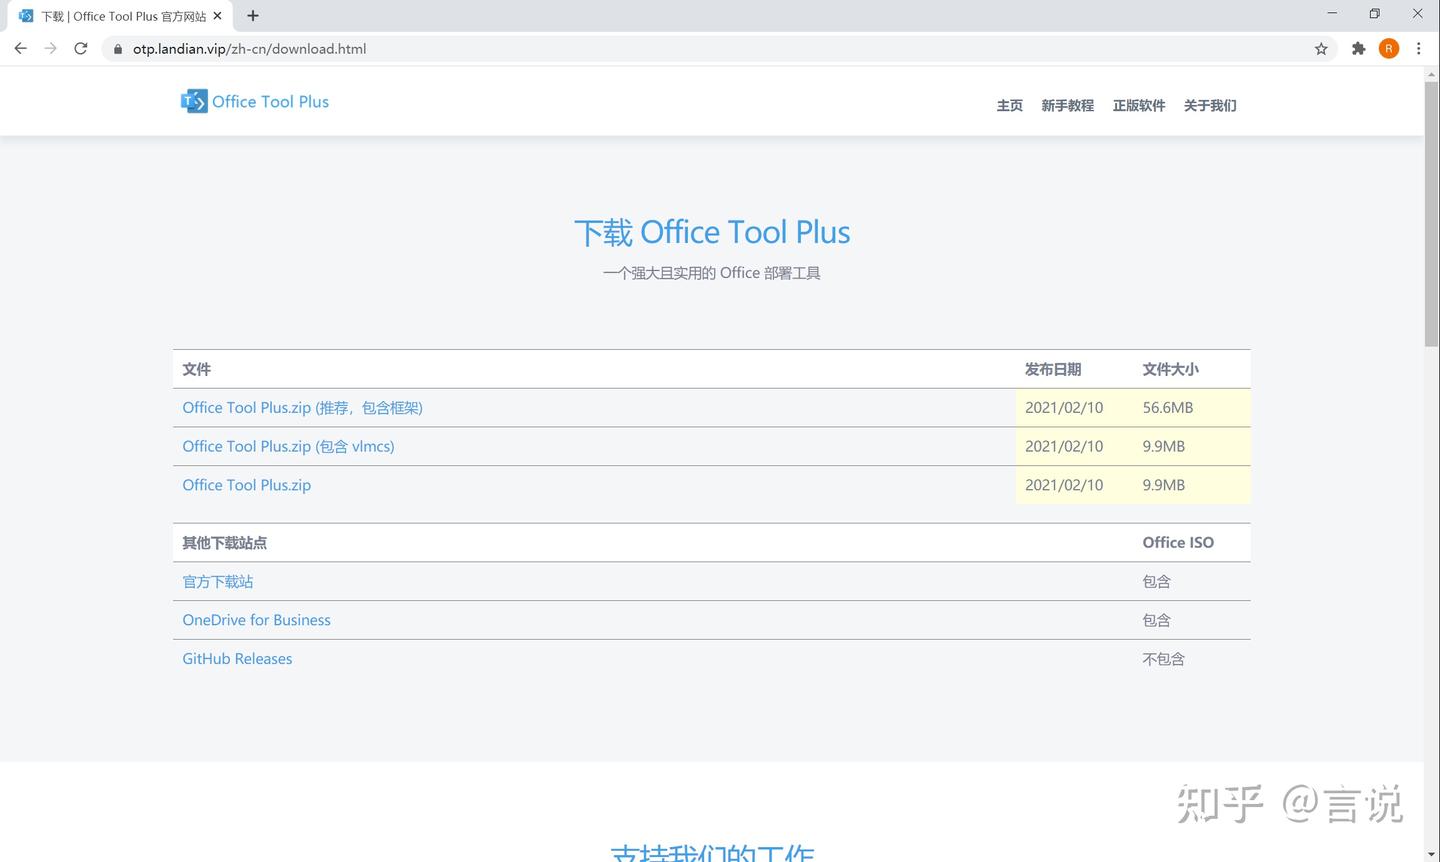The width and height of the screenshot is (1440, 862).
Task: Open the GitHub Releases link
Action: point(237,658)
